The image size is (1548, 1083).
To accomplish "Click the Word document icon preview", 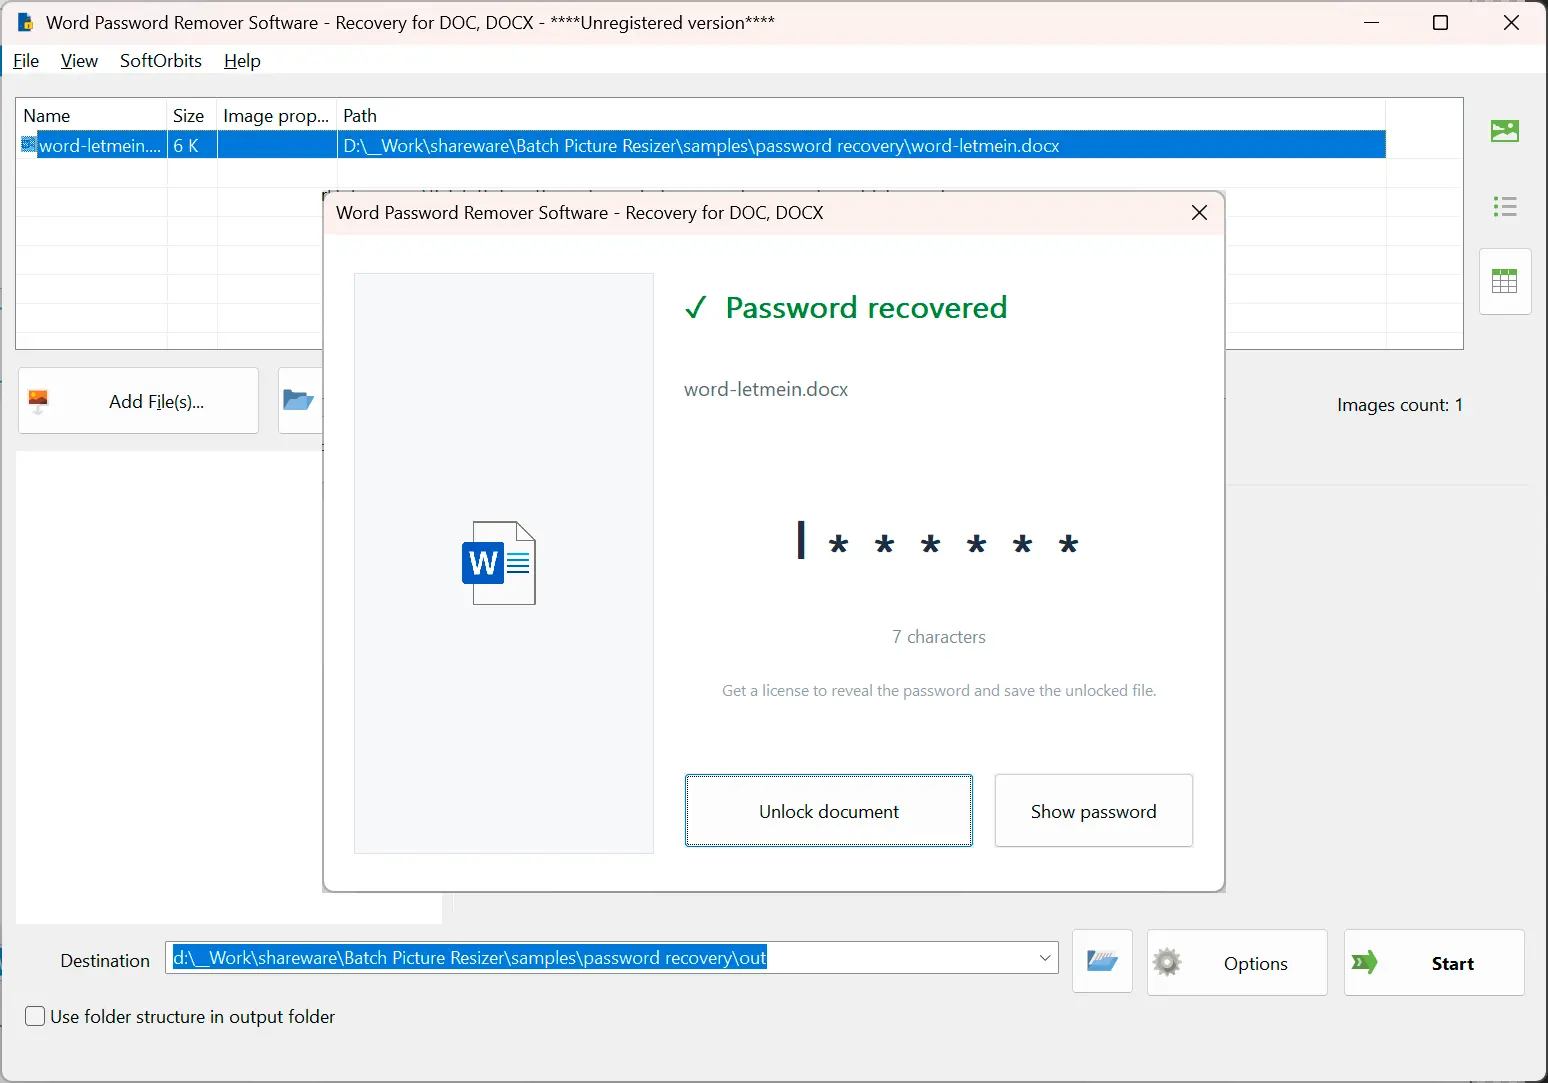I will (499, 563).
